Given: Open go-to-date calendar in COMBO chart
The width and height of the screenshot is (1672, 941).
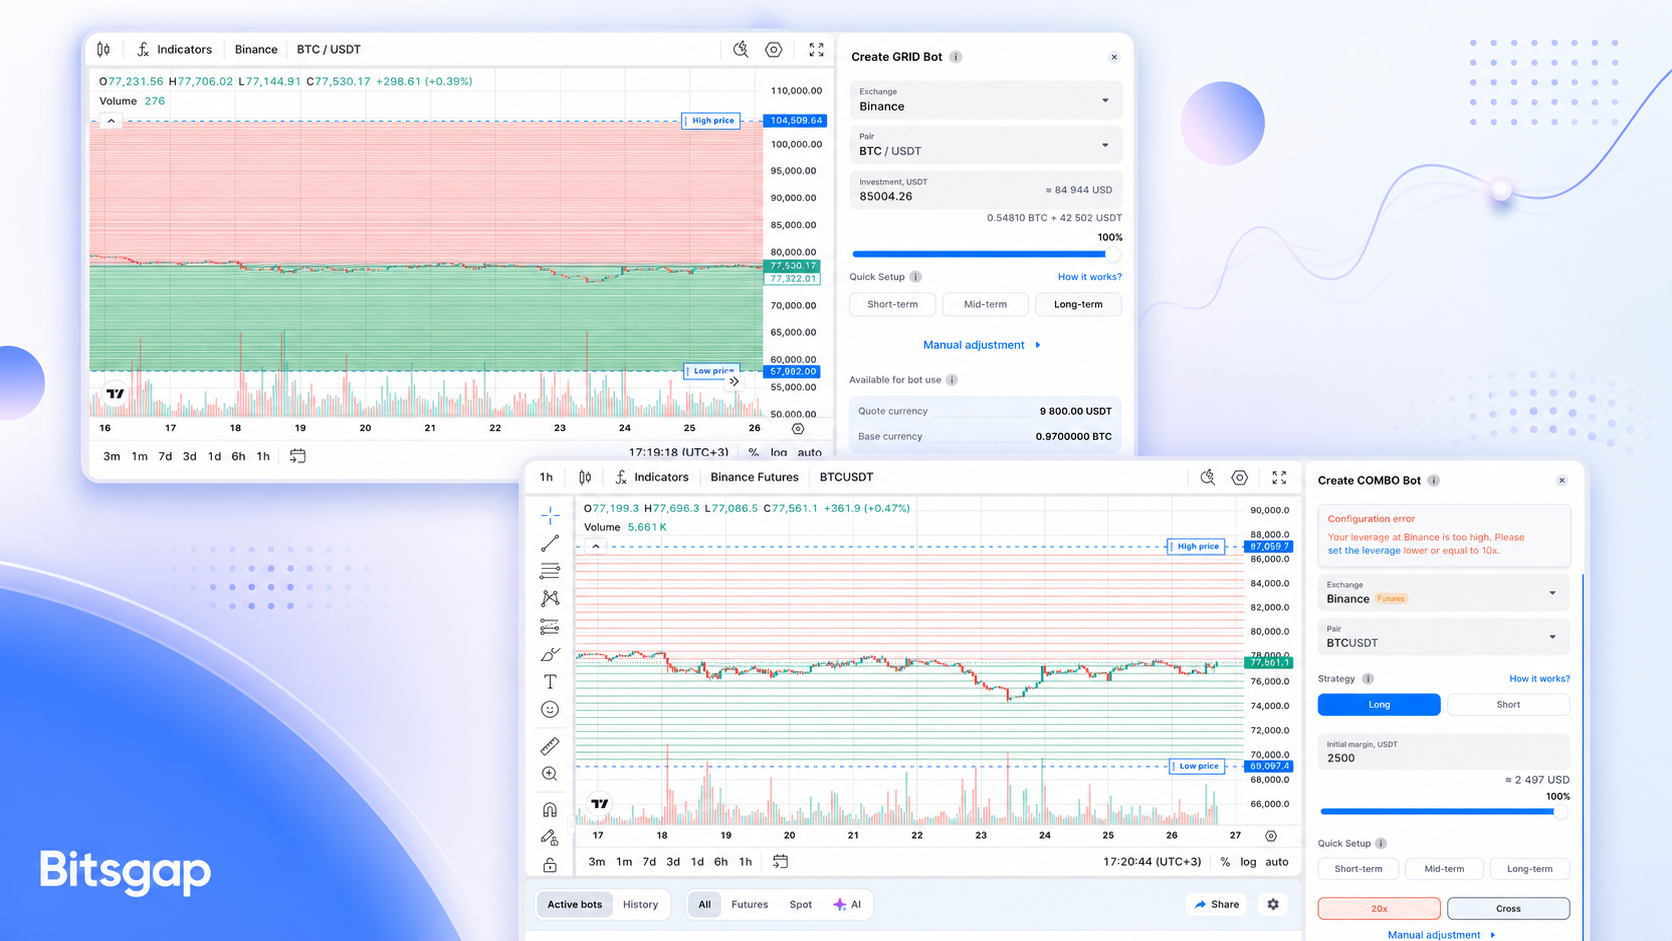Looking at the screenshot, I should [781, 861].
